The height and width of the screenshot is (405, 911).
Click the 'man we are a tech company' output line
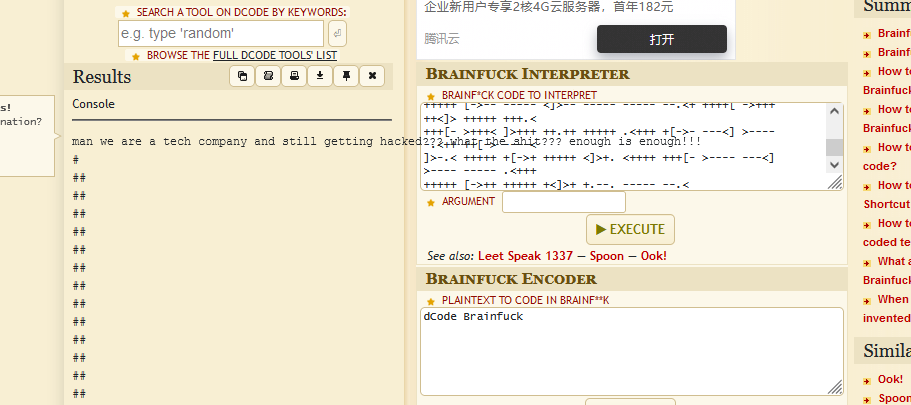[386, 142]
